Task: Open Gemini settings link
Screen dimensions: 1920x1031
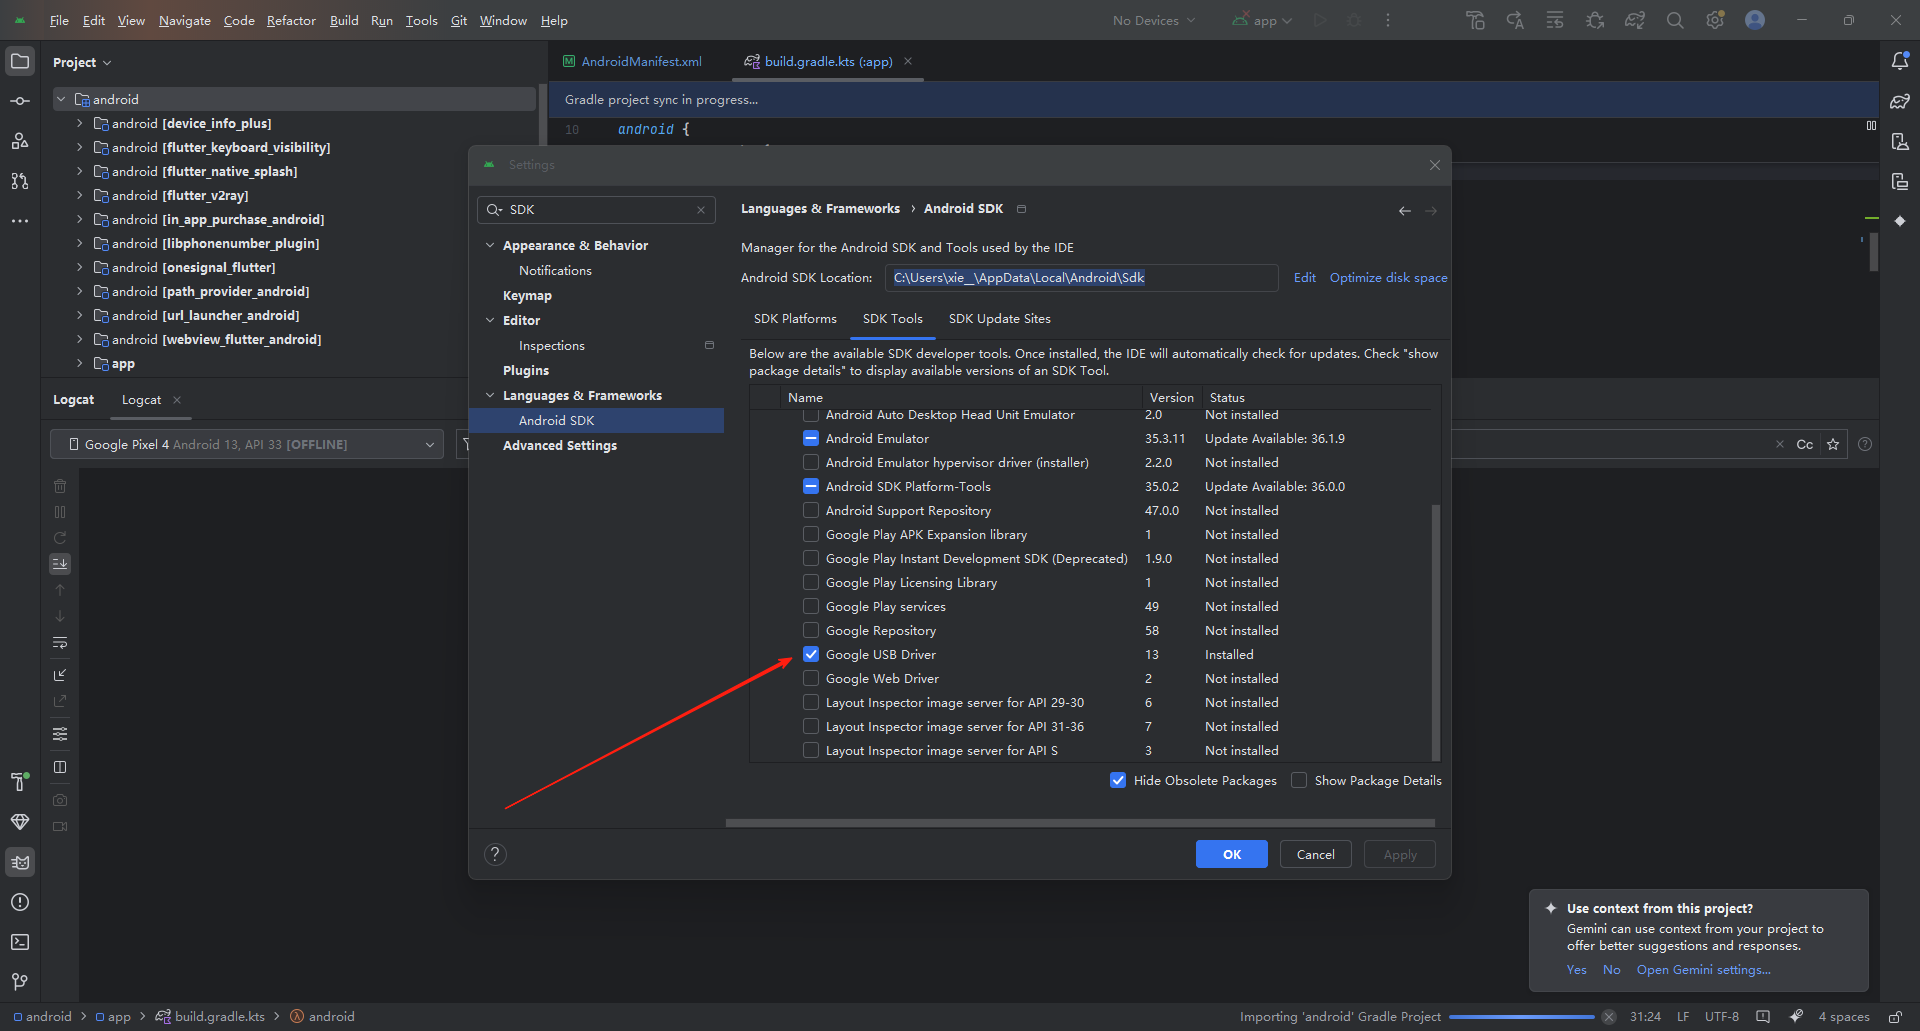Action: pos(1703,969)
